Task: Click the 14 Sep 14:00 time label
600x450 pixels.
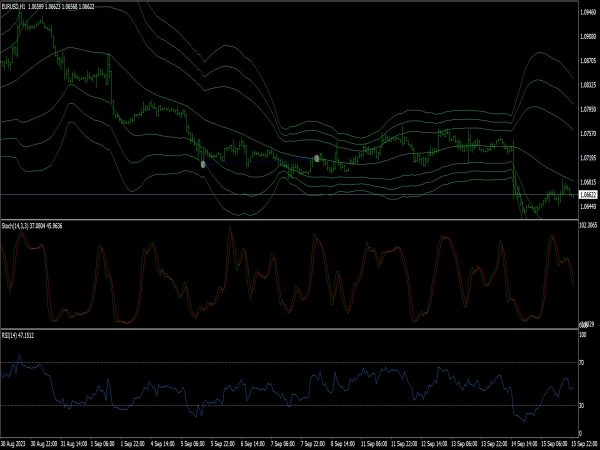Action: [x=524, y=444]
